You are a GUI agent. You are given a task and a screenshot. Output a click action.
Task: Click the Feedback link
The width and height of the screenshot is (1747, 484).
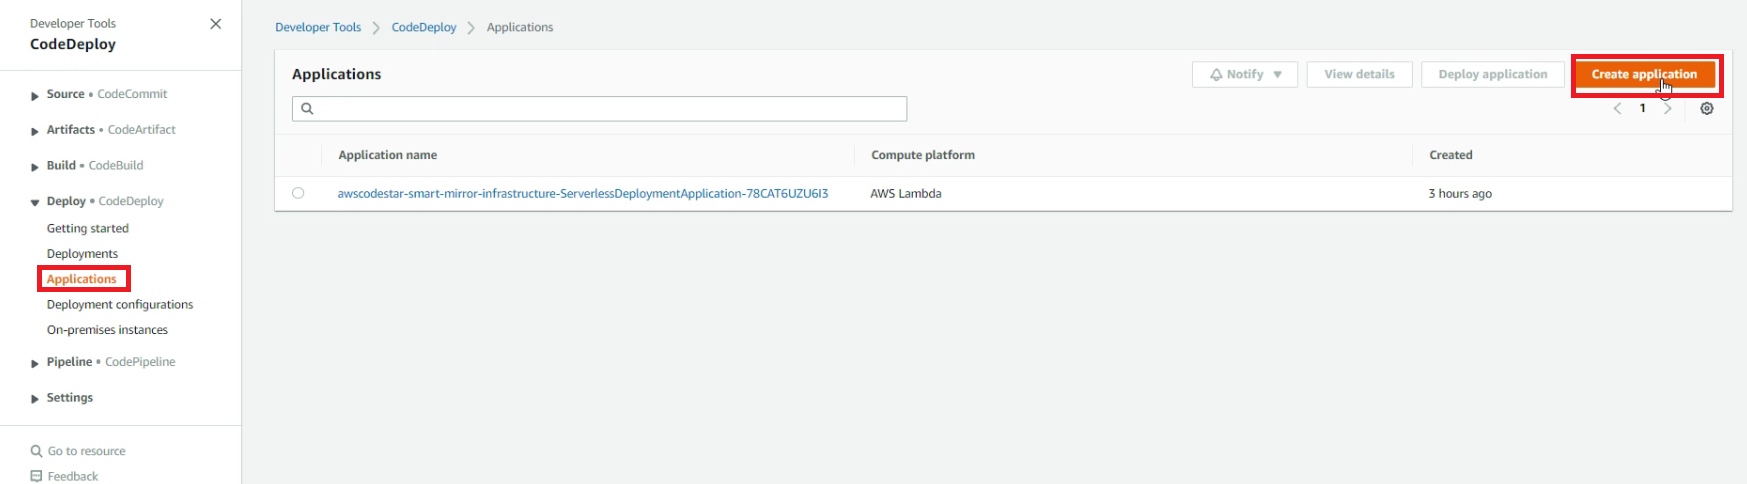point(73,476)
